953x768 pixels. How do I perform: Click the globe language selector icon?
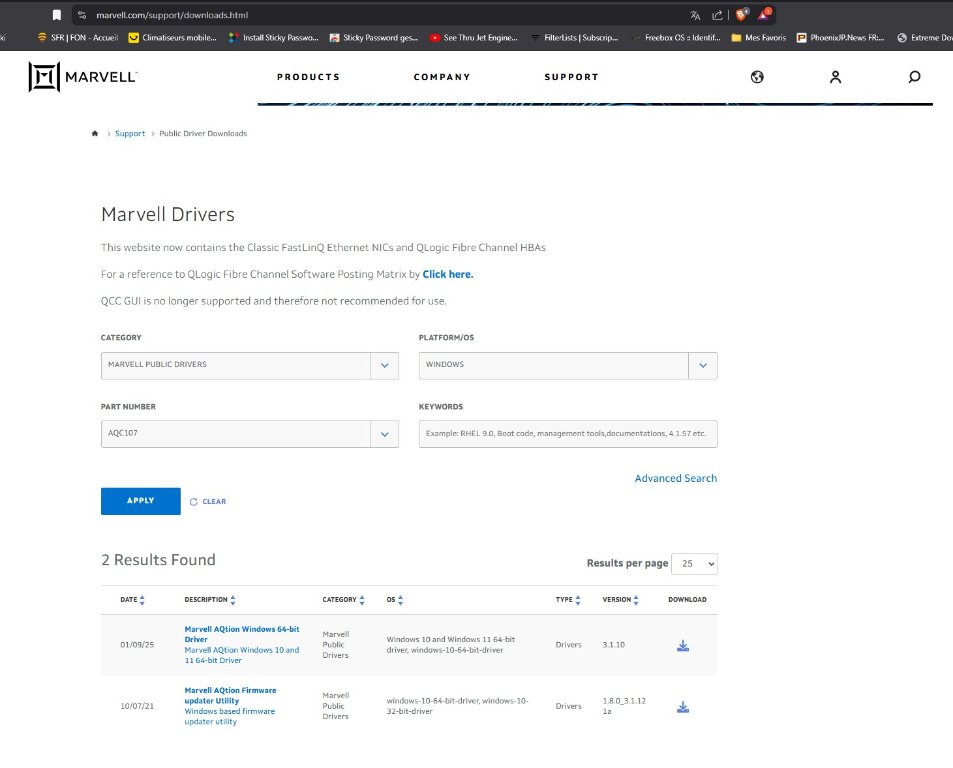point(757,77)
